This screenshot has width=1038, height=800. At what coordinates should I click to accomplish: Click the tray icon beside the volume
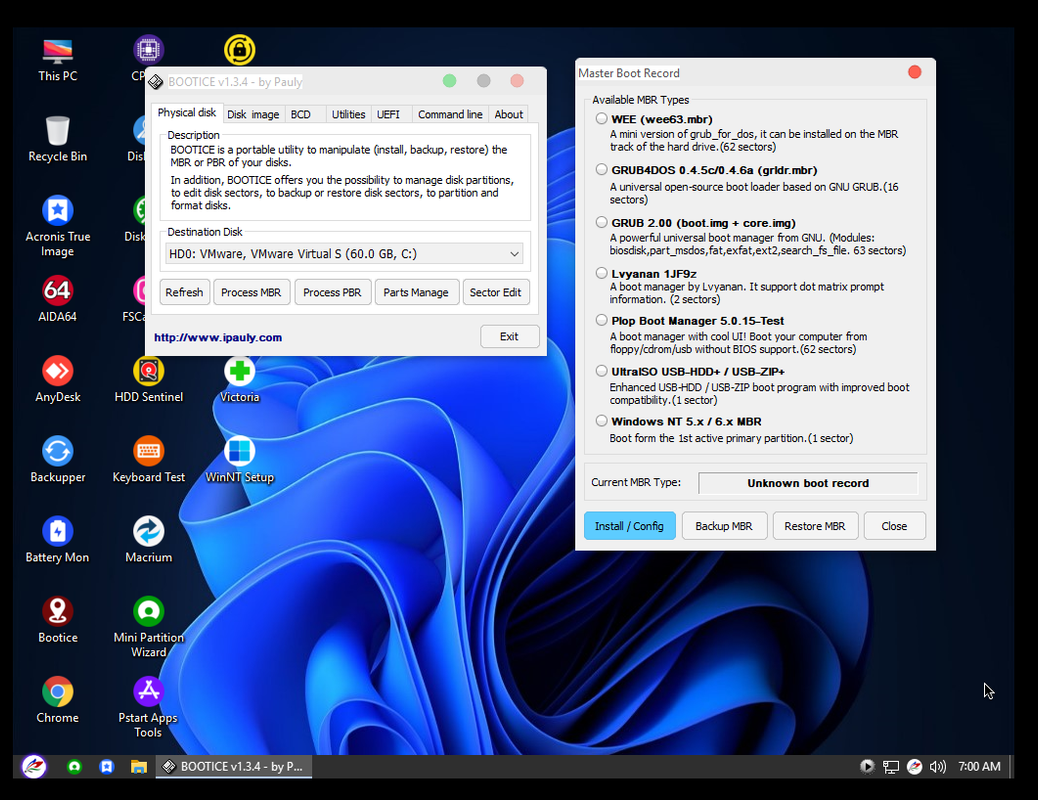914,767
